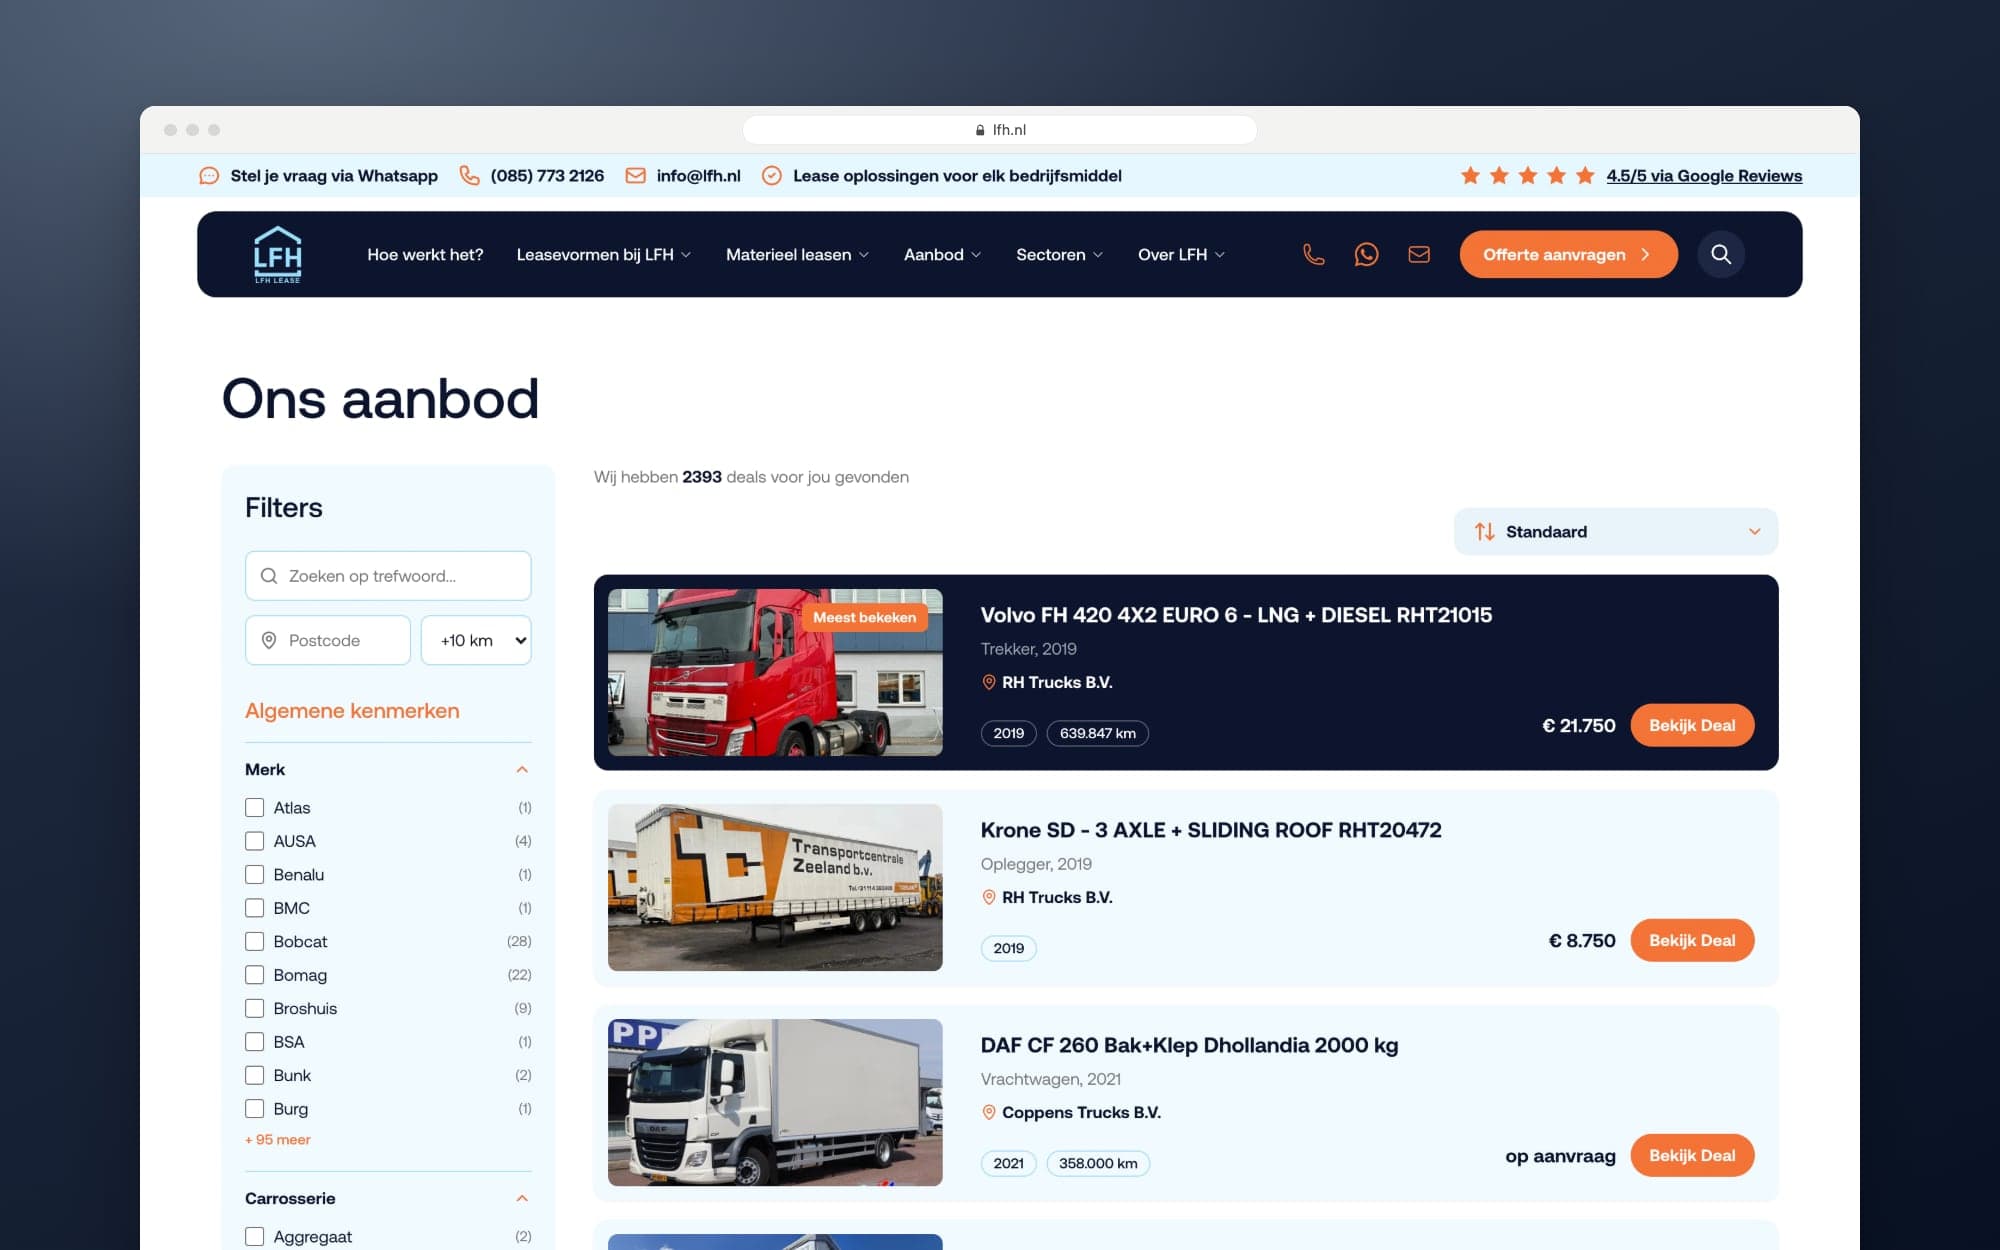Image resolution: width=2000 pixels, height=1250 pixels.
Task: Check the Aggregaat carrosserie checkbox
Action: pyautogui.click(x=255, y=1237)
